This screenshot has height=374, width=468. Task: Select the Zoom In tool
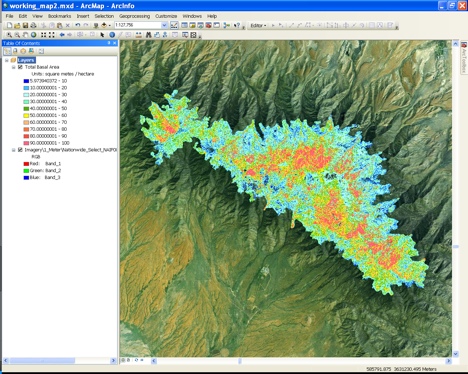tap(9, 35)
